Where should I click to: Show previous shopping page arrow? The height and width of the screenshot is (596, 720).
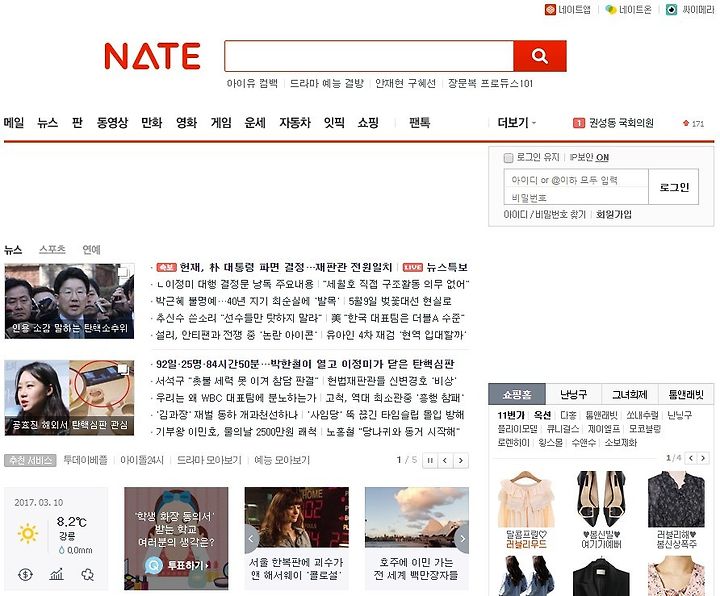(691, 458)
